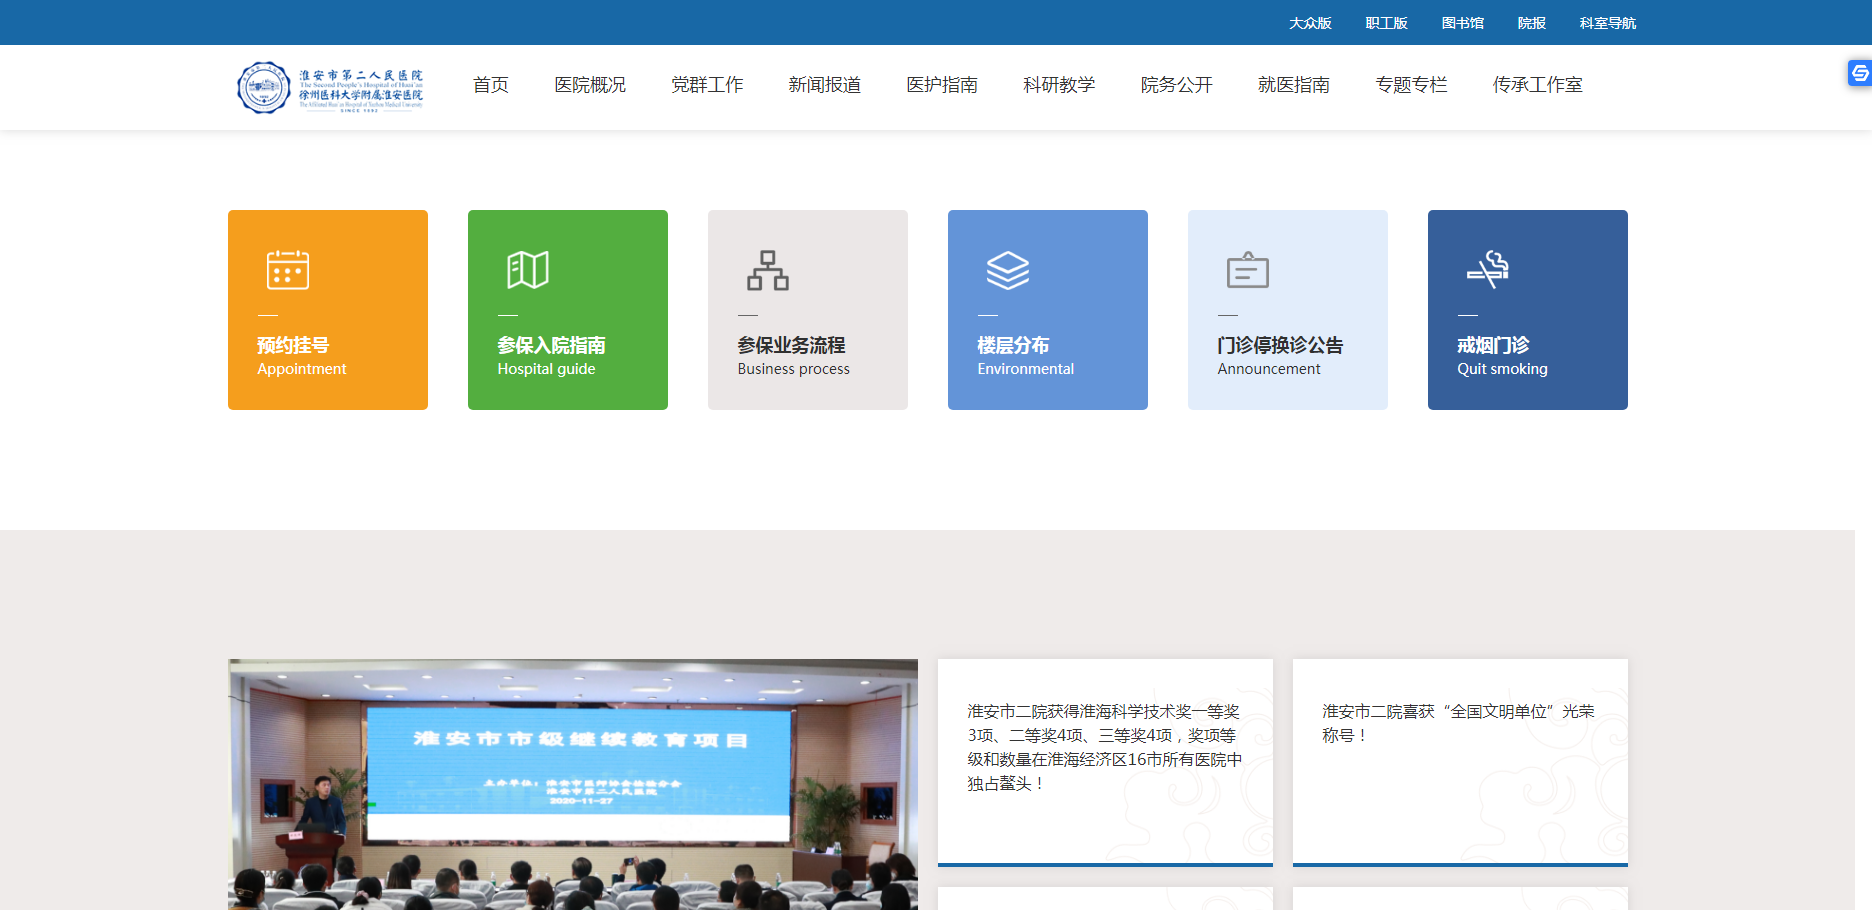Click the hospital logo emblem
Image resolution: width=1872 pixels, height=910 pixels.
coord(263,87)
